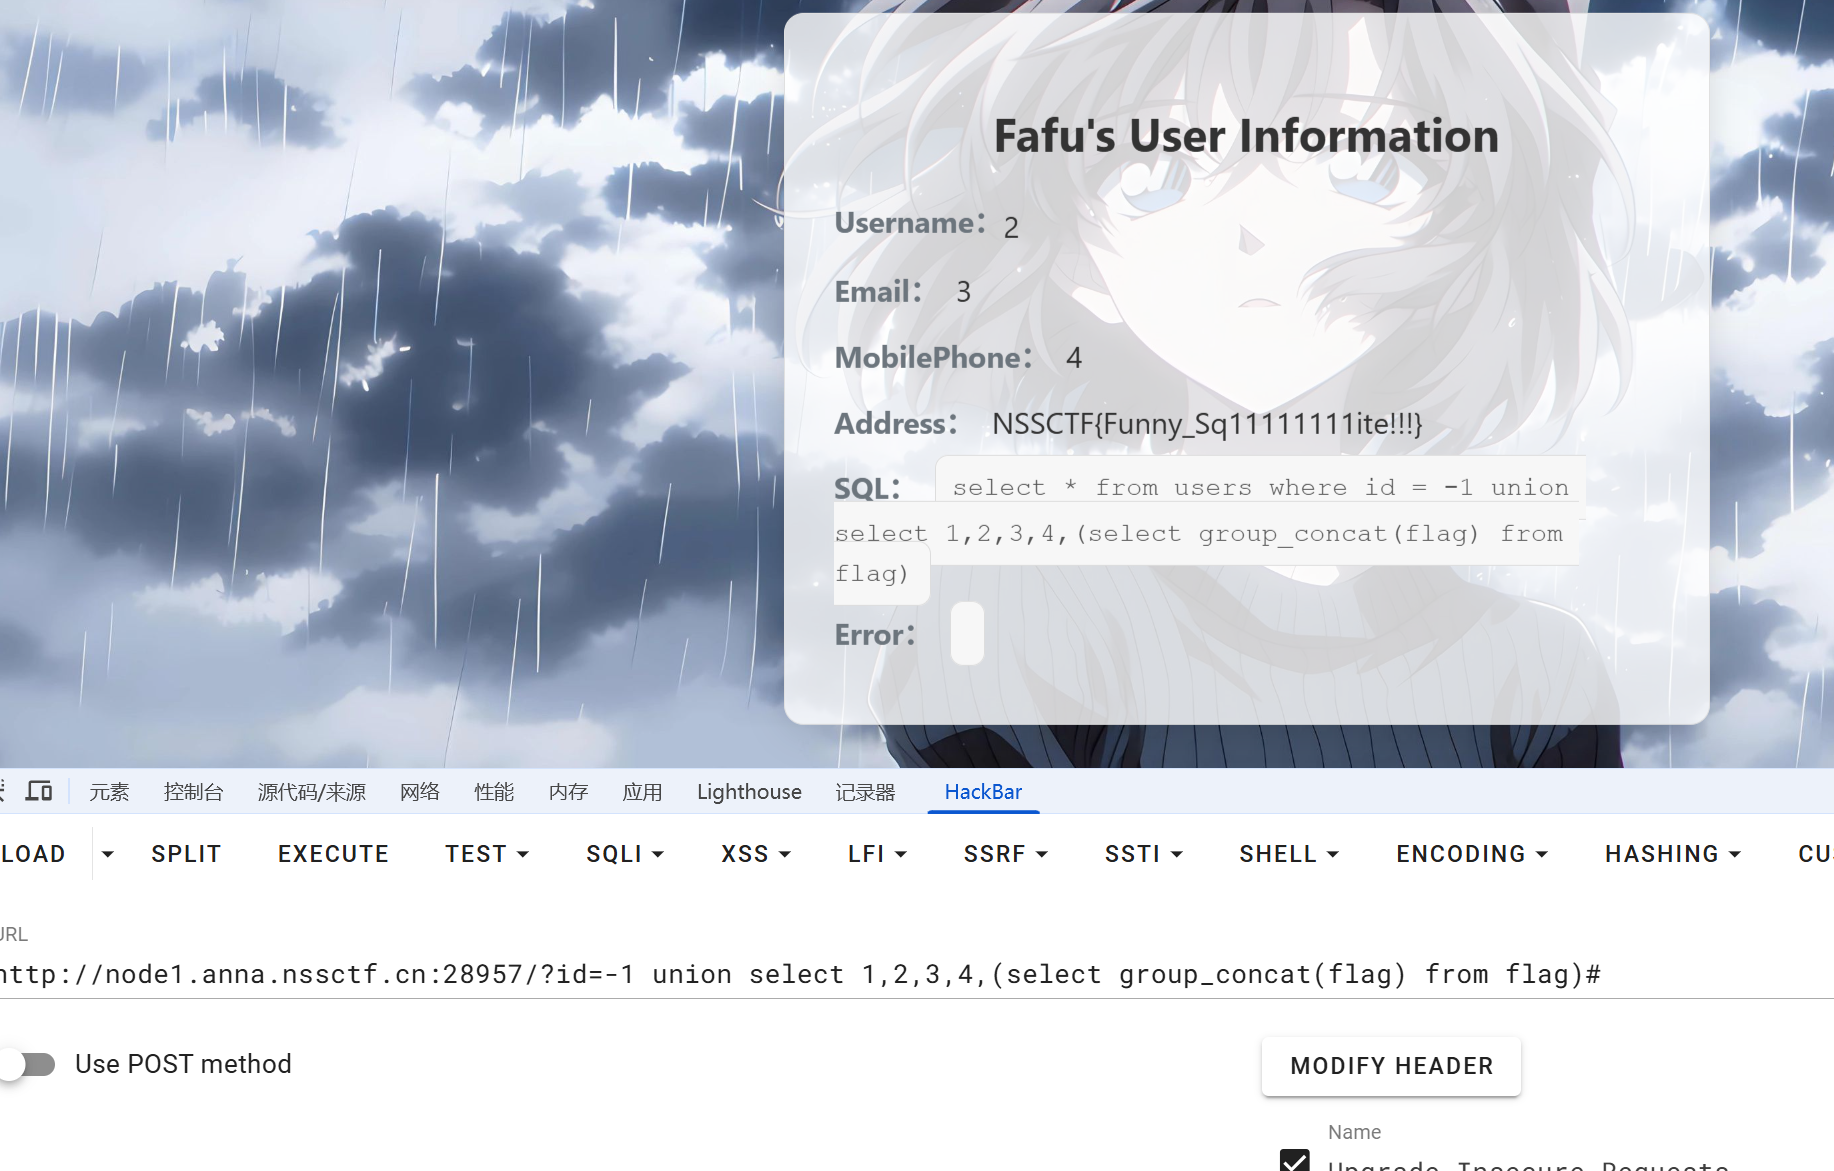
Task: Open the LFI dropdown menu
Action: (x=877, y=854)
